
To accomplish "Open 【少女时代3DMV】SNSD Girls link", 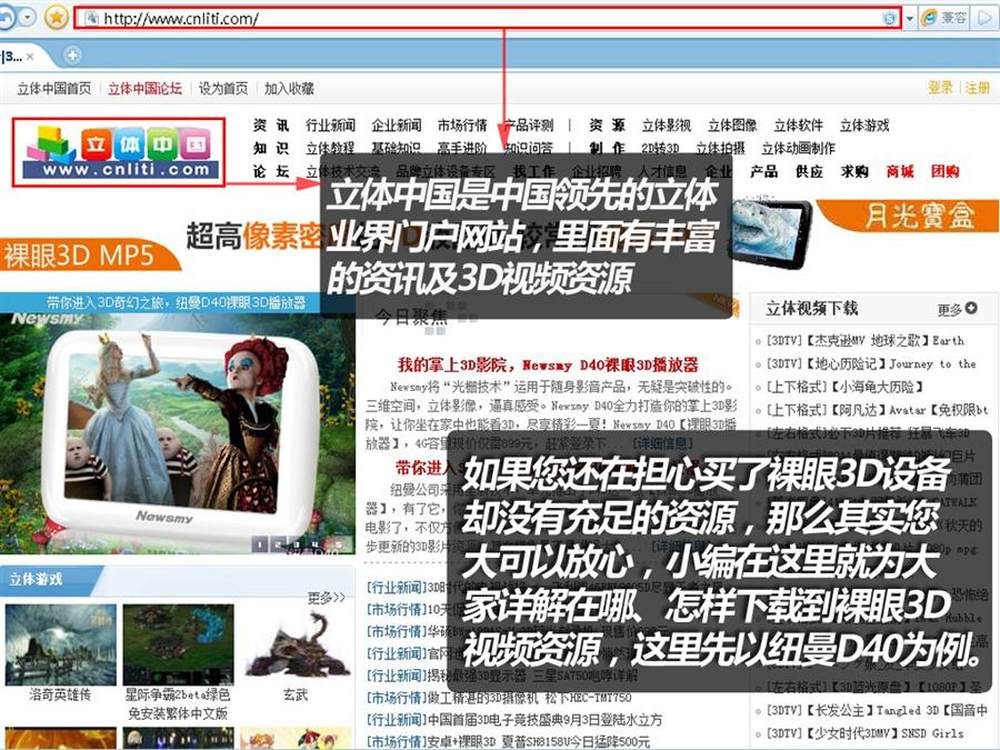I will coord(865,733).
